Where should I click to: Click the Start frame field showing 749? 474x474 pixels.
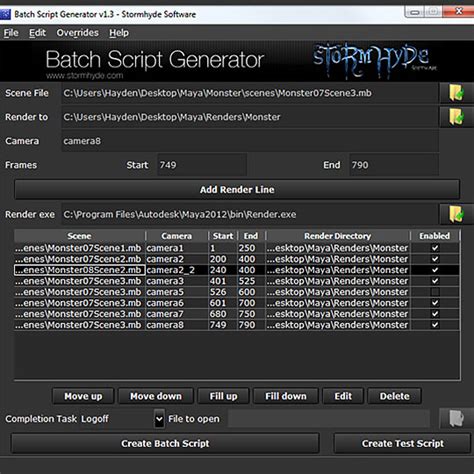click(202, 165)
